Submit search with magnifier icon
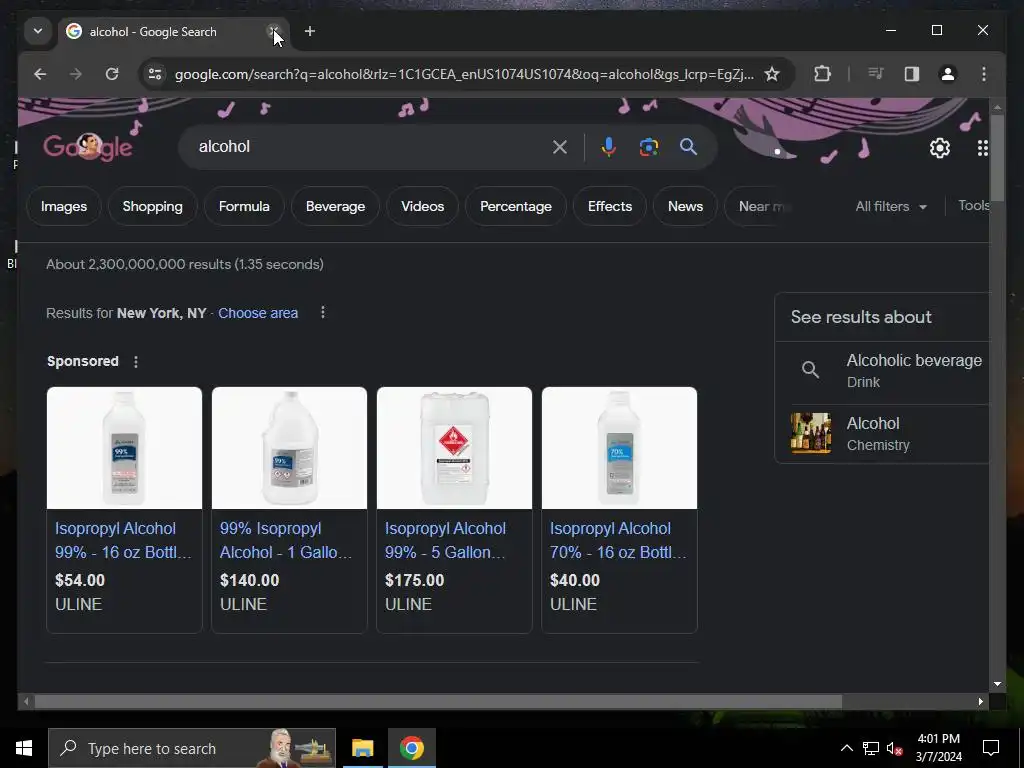 [688, 147]
